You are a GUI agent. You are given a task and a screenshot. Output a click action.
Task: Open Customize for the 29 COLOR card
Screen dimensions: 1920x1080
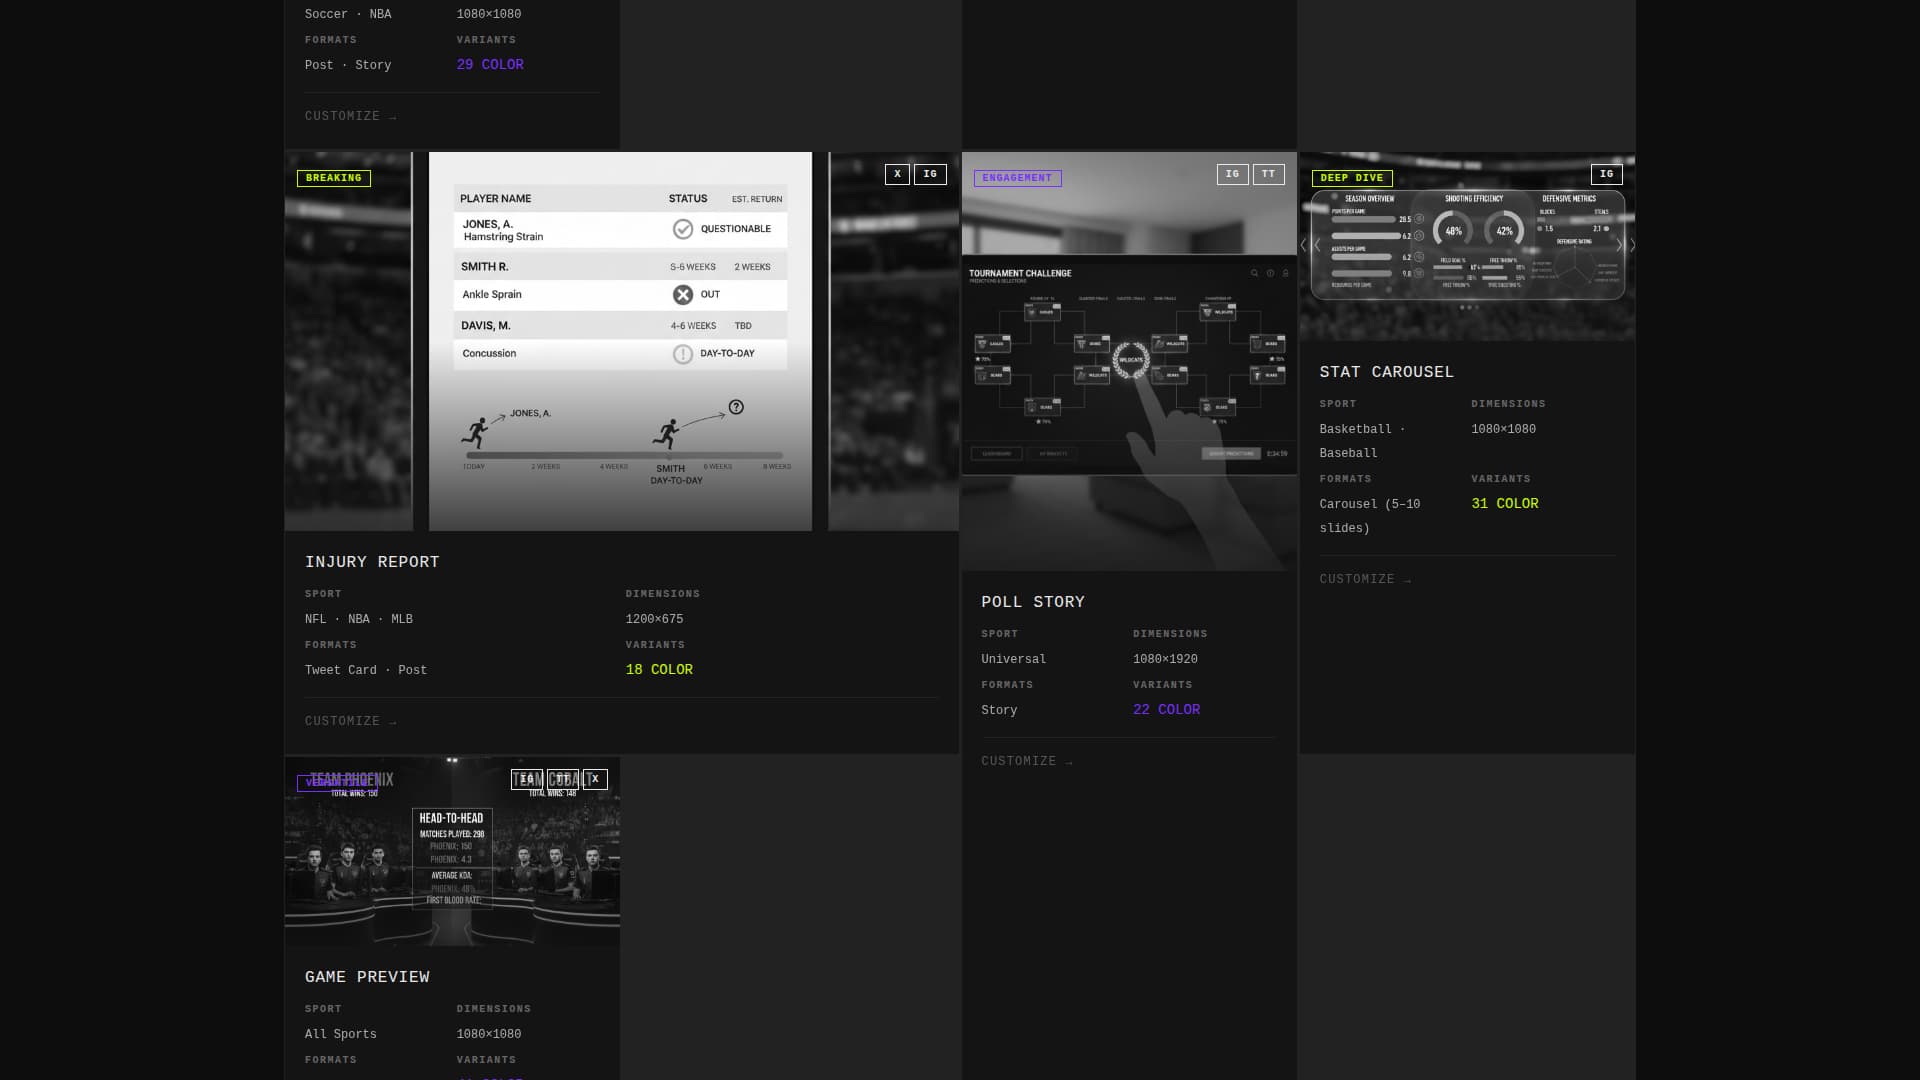(x=351, y=116)
